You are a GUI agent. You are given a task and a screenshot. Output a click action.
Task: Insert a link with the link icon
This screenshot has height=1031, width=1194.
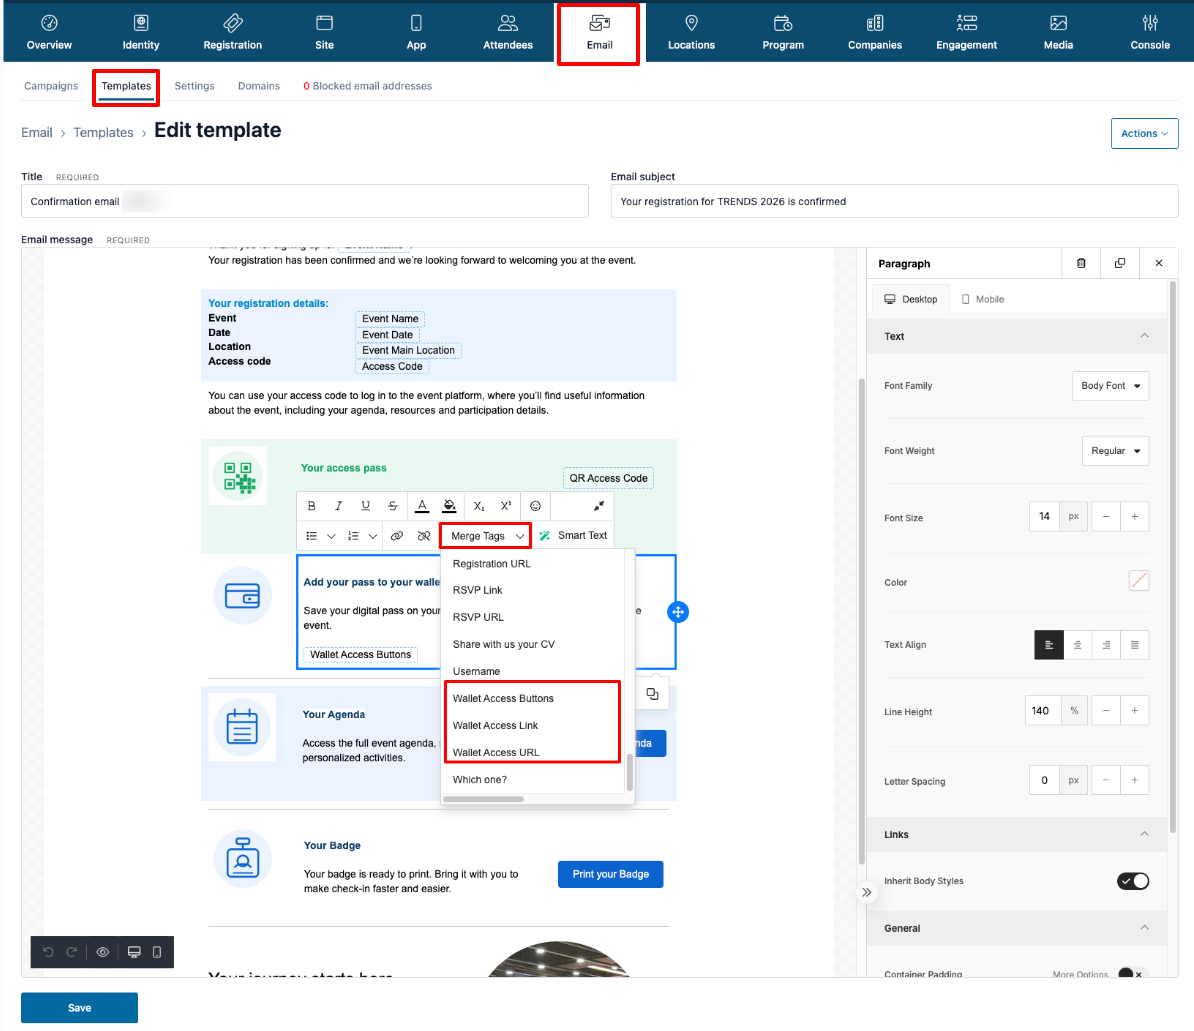click(397, 536)
